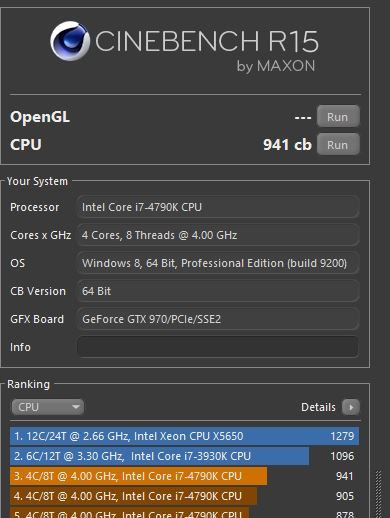Select the orange 941 score ranking entry
Viewport: 390px width, 518px height.
click(184, 476)
